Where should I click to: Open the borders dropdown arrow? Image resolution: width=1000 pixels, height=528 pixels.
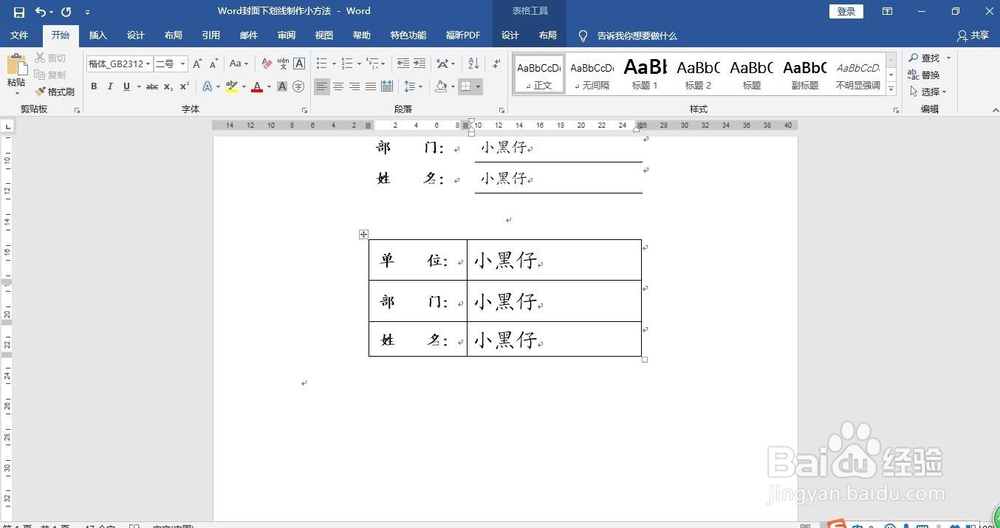478,87
